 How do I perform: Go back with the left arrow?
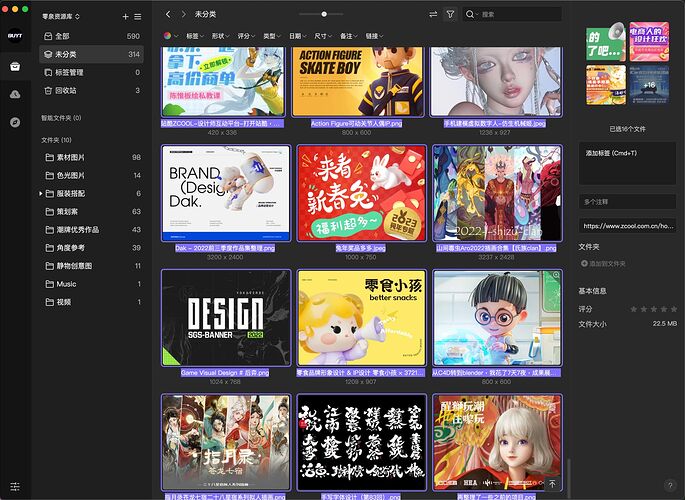pos(168,15)
